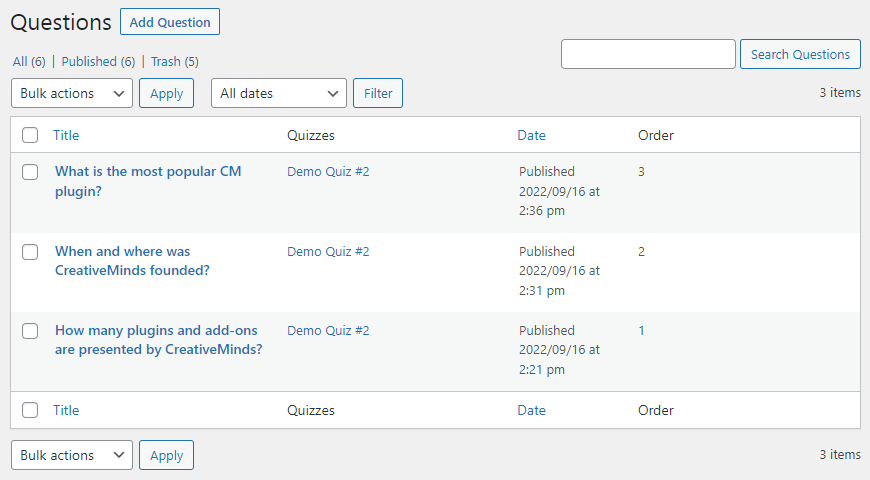Click the Add Question button
This screenshot has height=480, width=870.
coord(170,22)
